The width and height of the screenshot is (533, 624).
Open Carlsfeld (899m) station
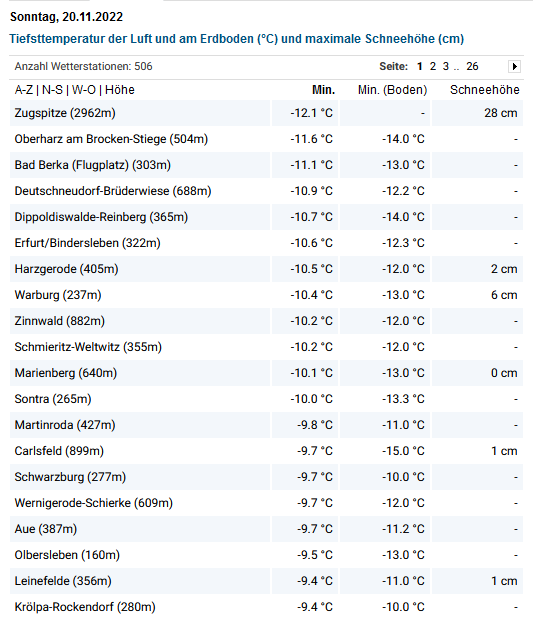(x=59, y=451)
